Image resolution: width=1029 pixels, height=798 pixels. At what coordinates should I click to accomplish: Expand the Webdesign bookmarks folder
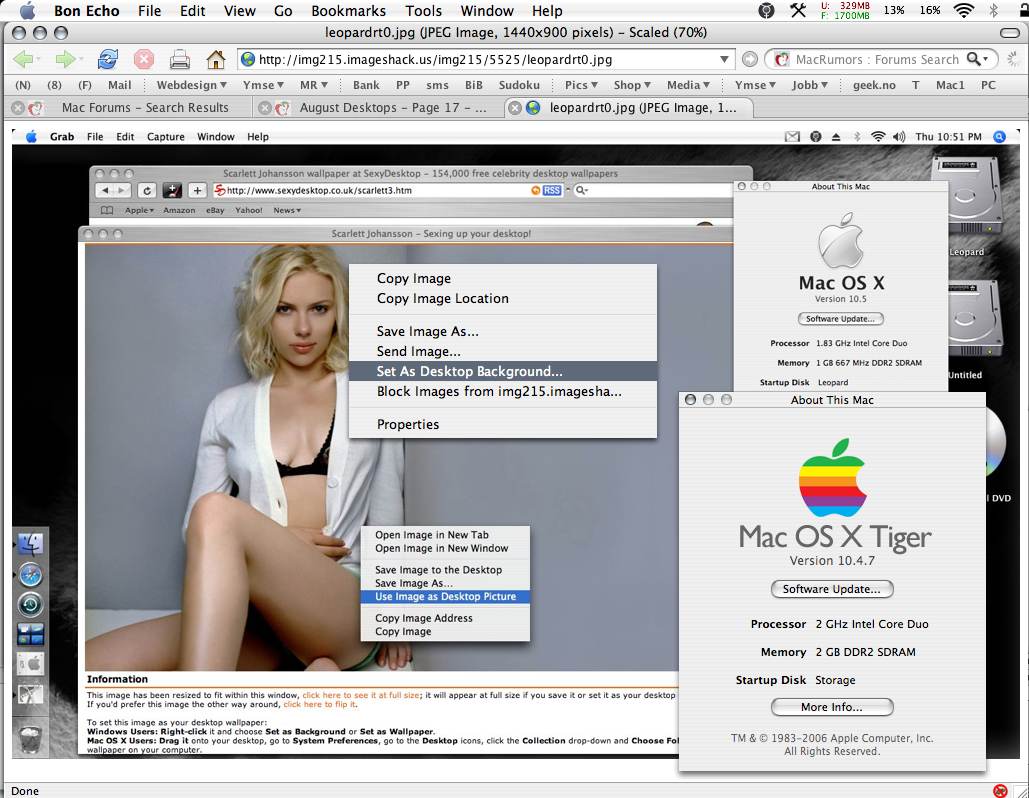[192, 85]
